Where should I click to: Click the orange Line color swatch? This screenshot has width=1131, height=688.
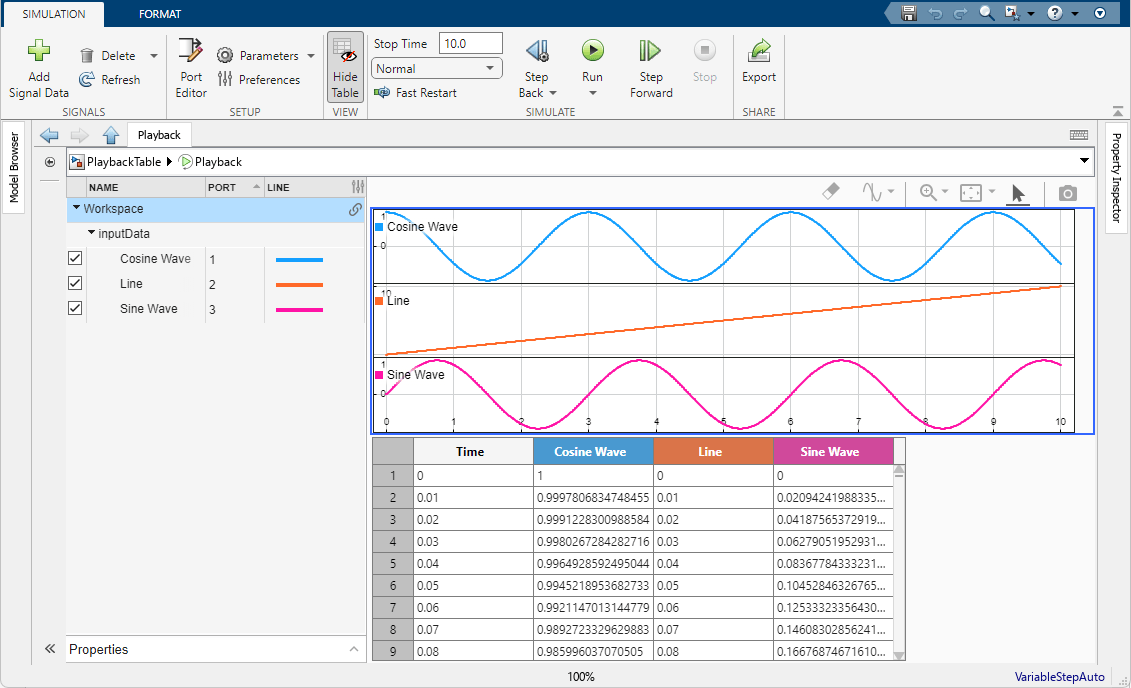299,285
